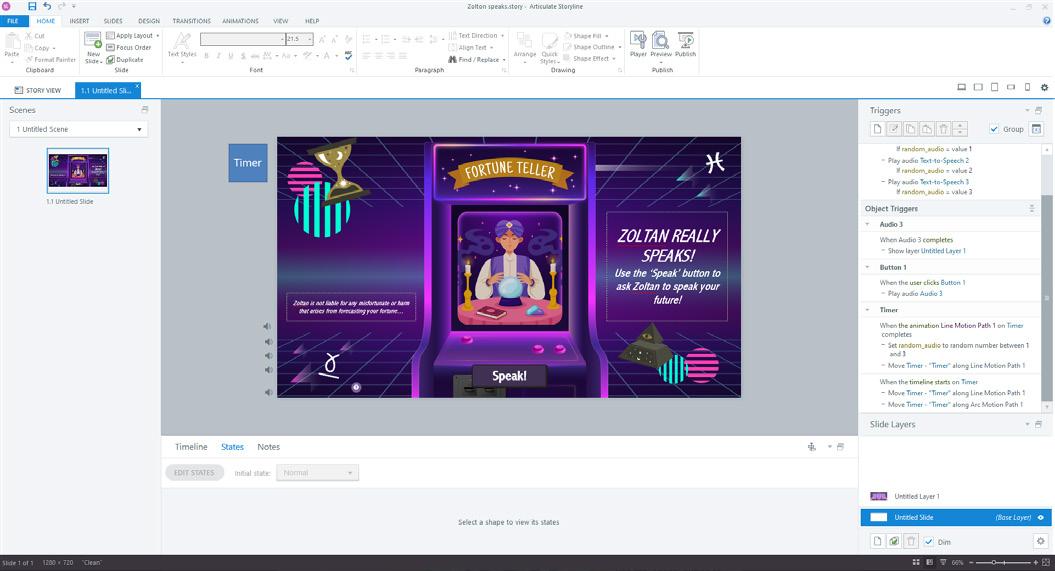Open the variables manager icon
Image resolution: width=1055 pixels, height=571 pixels.
[x=1036, y=129]
